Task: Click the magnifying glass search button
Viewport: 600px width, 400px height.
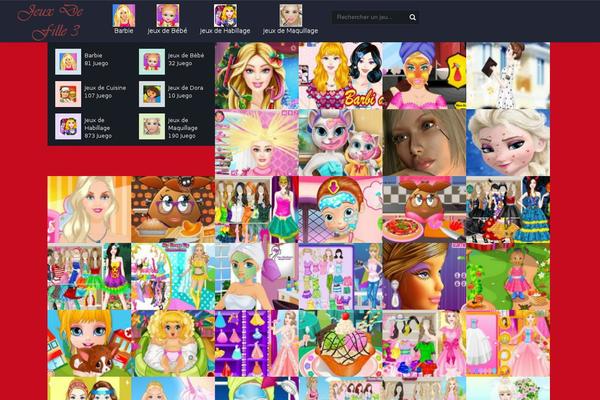Action: pos(412,17)
